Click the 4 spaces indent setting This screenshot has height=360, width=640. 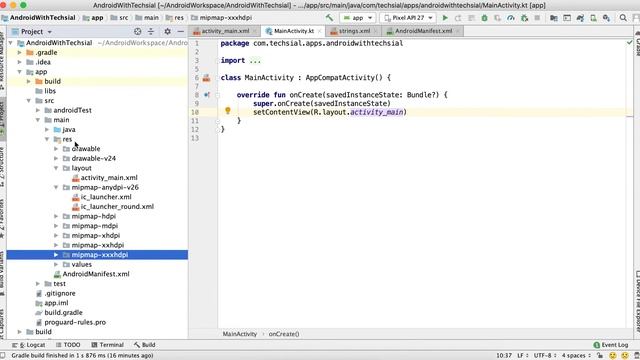point(576,356)
